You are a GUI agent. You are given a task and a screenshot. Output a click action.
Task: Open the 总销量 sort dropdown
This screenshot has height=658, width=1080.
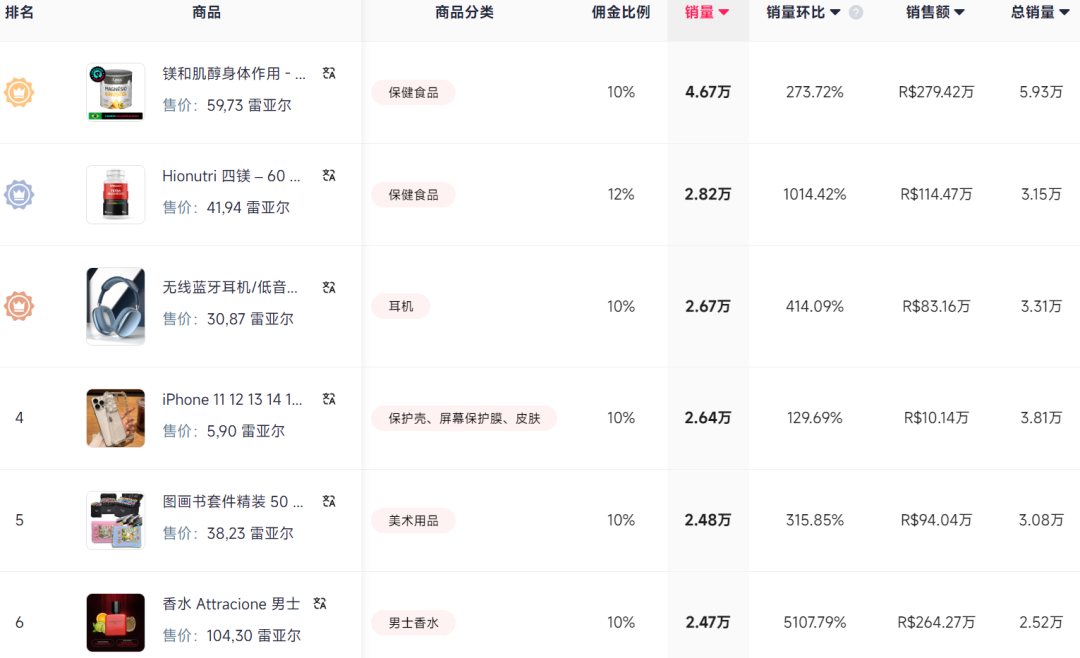pyautogui.click(x=1064, y=12)
